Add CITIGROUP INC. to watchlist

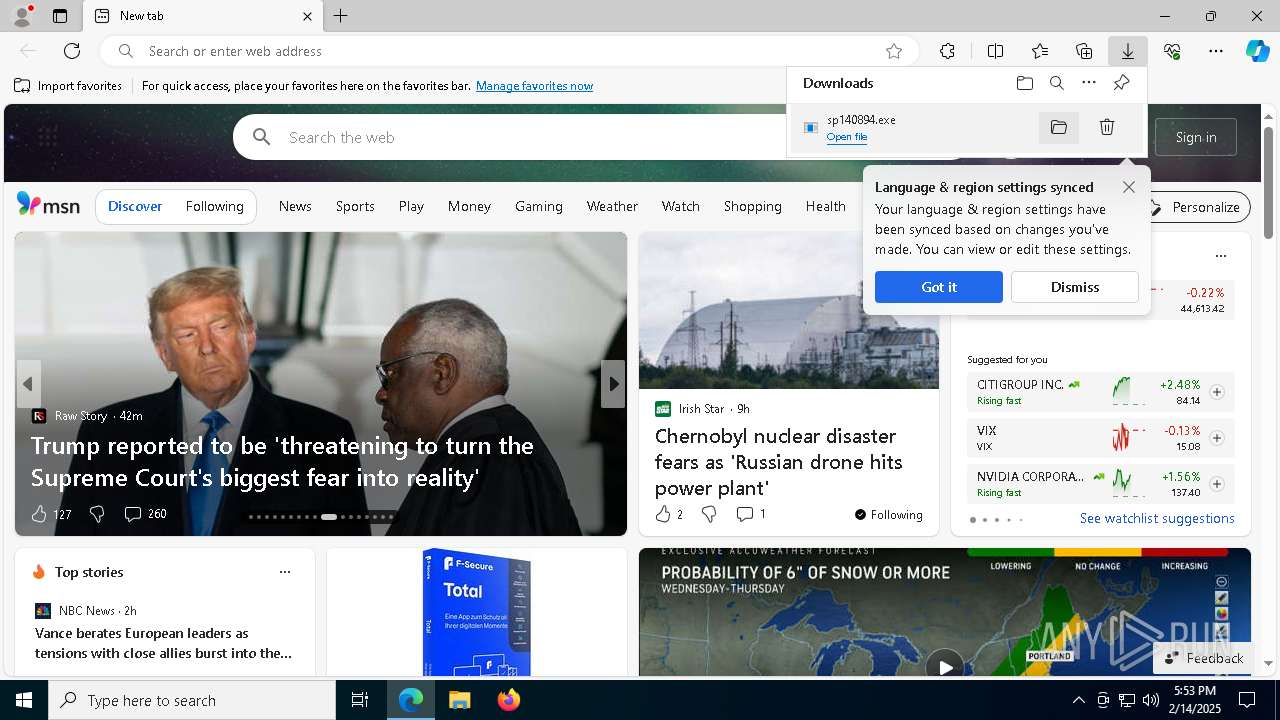1217,392
